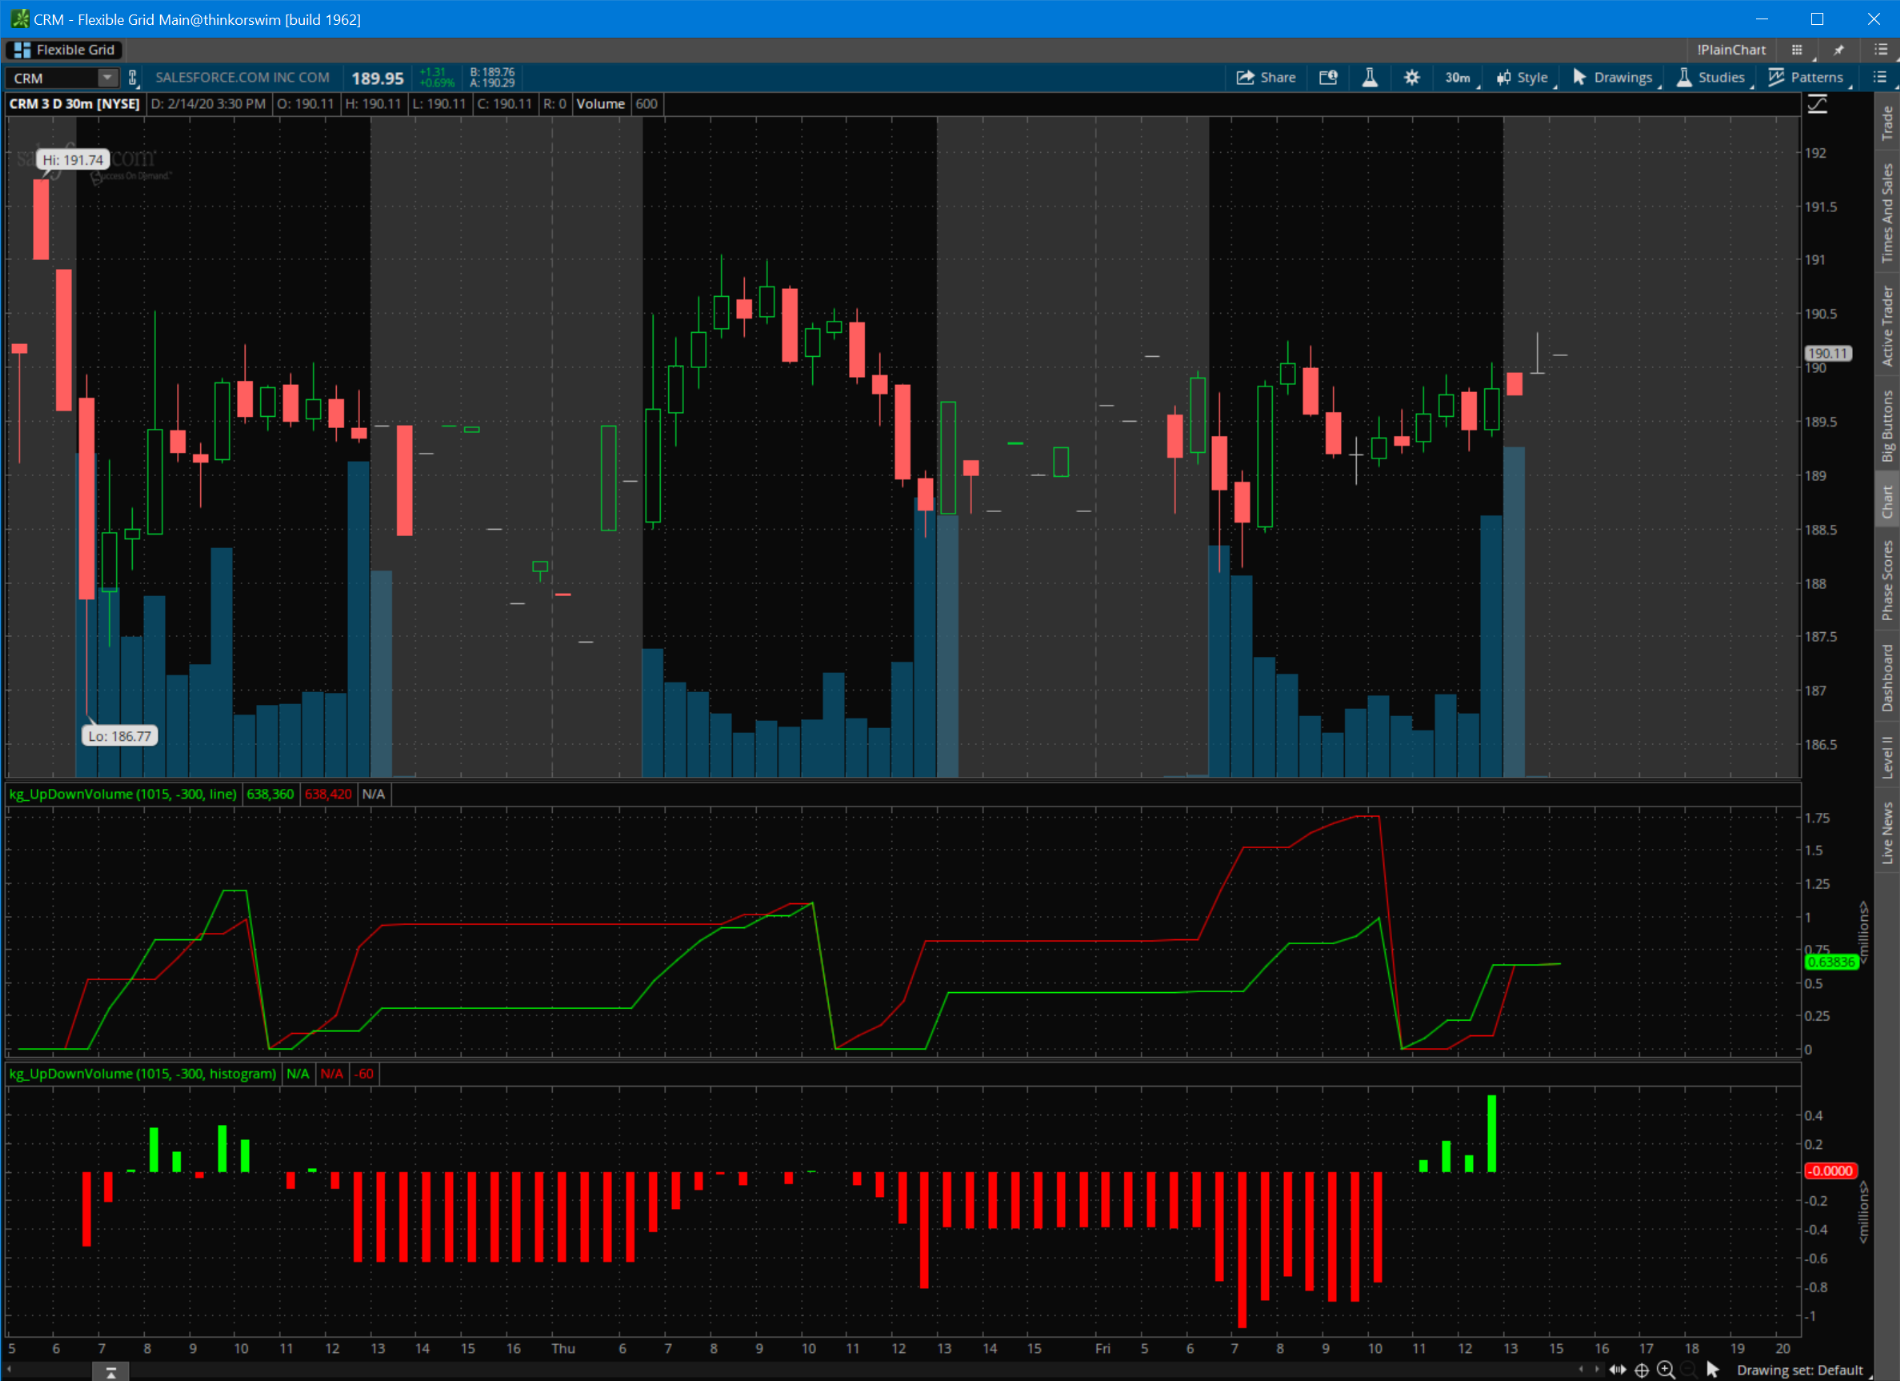Open the Big Buttons side tab
Screen dimensions: 1900x1381
[1887, 425]
